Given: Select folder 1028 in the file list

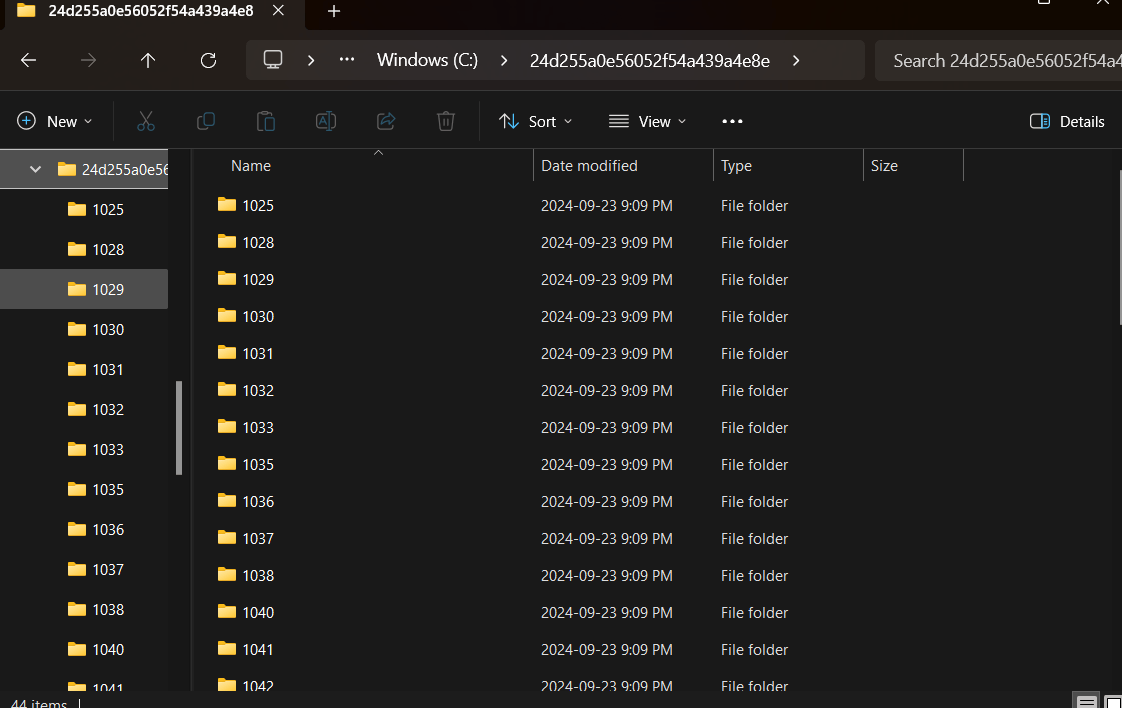Looking at the screenshot, I should point(258,243).
